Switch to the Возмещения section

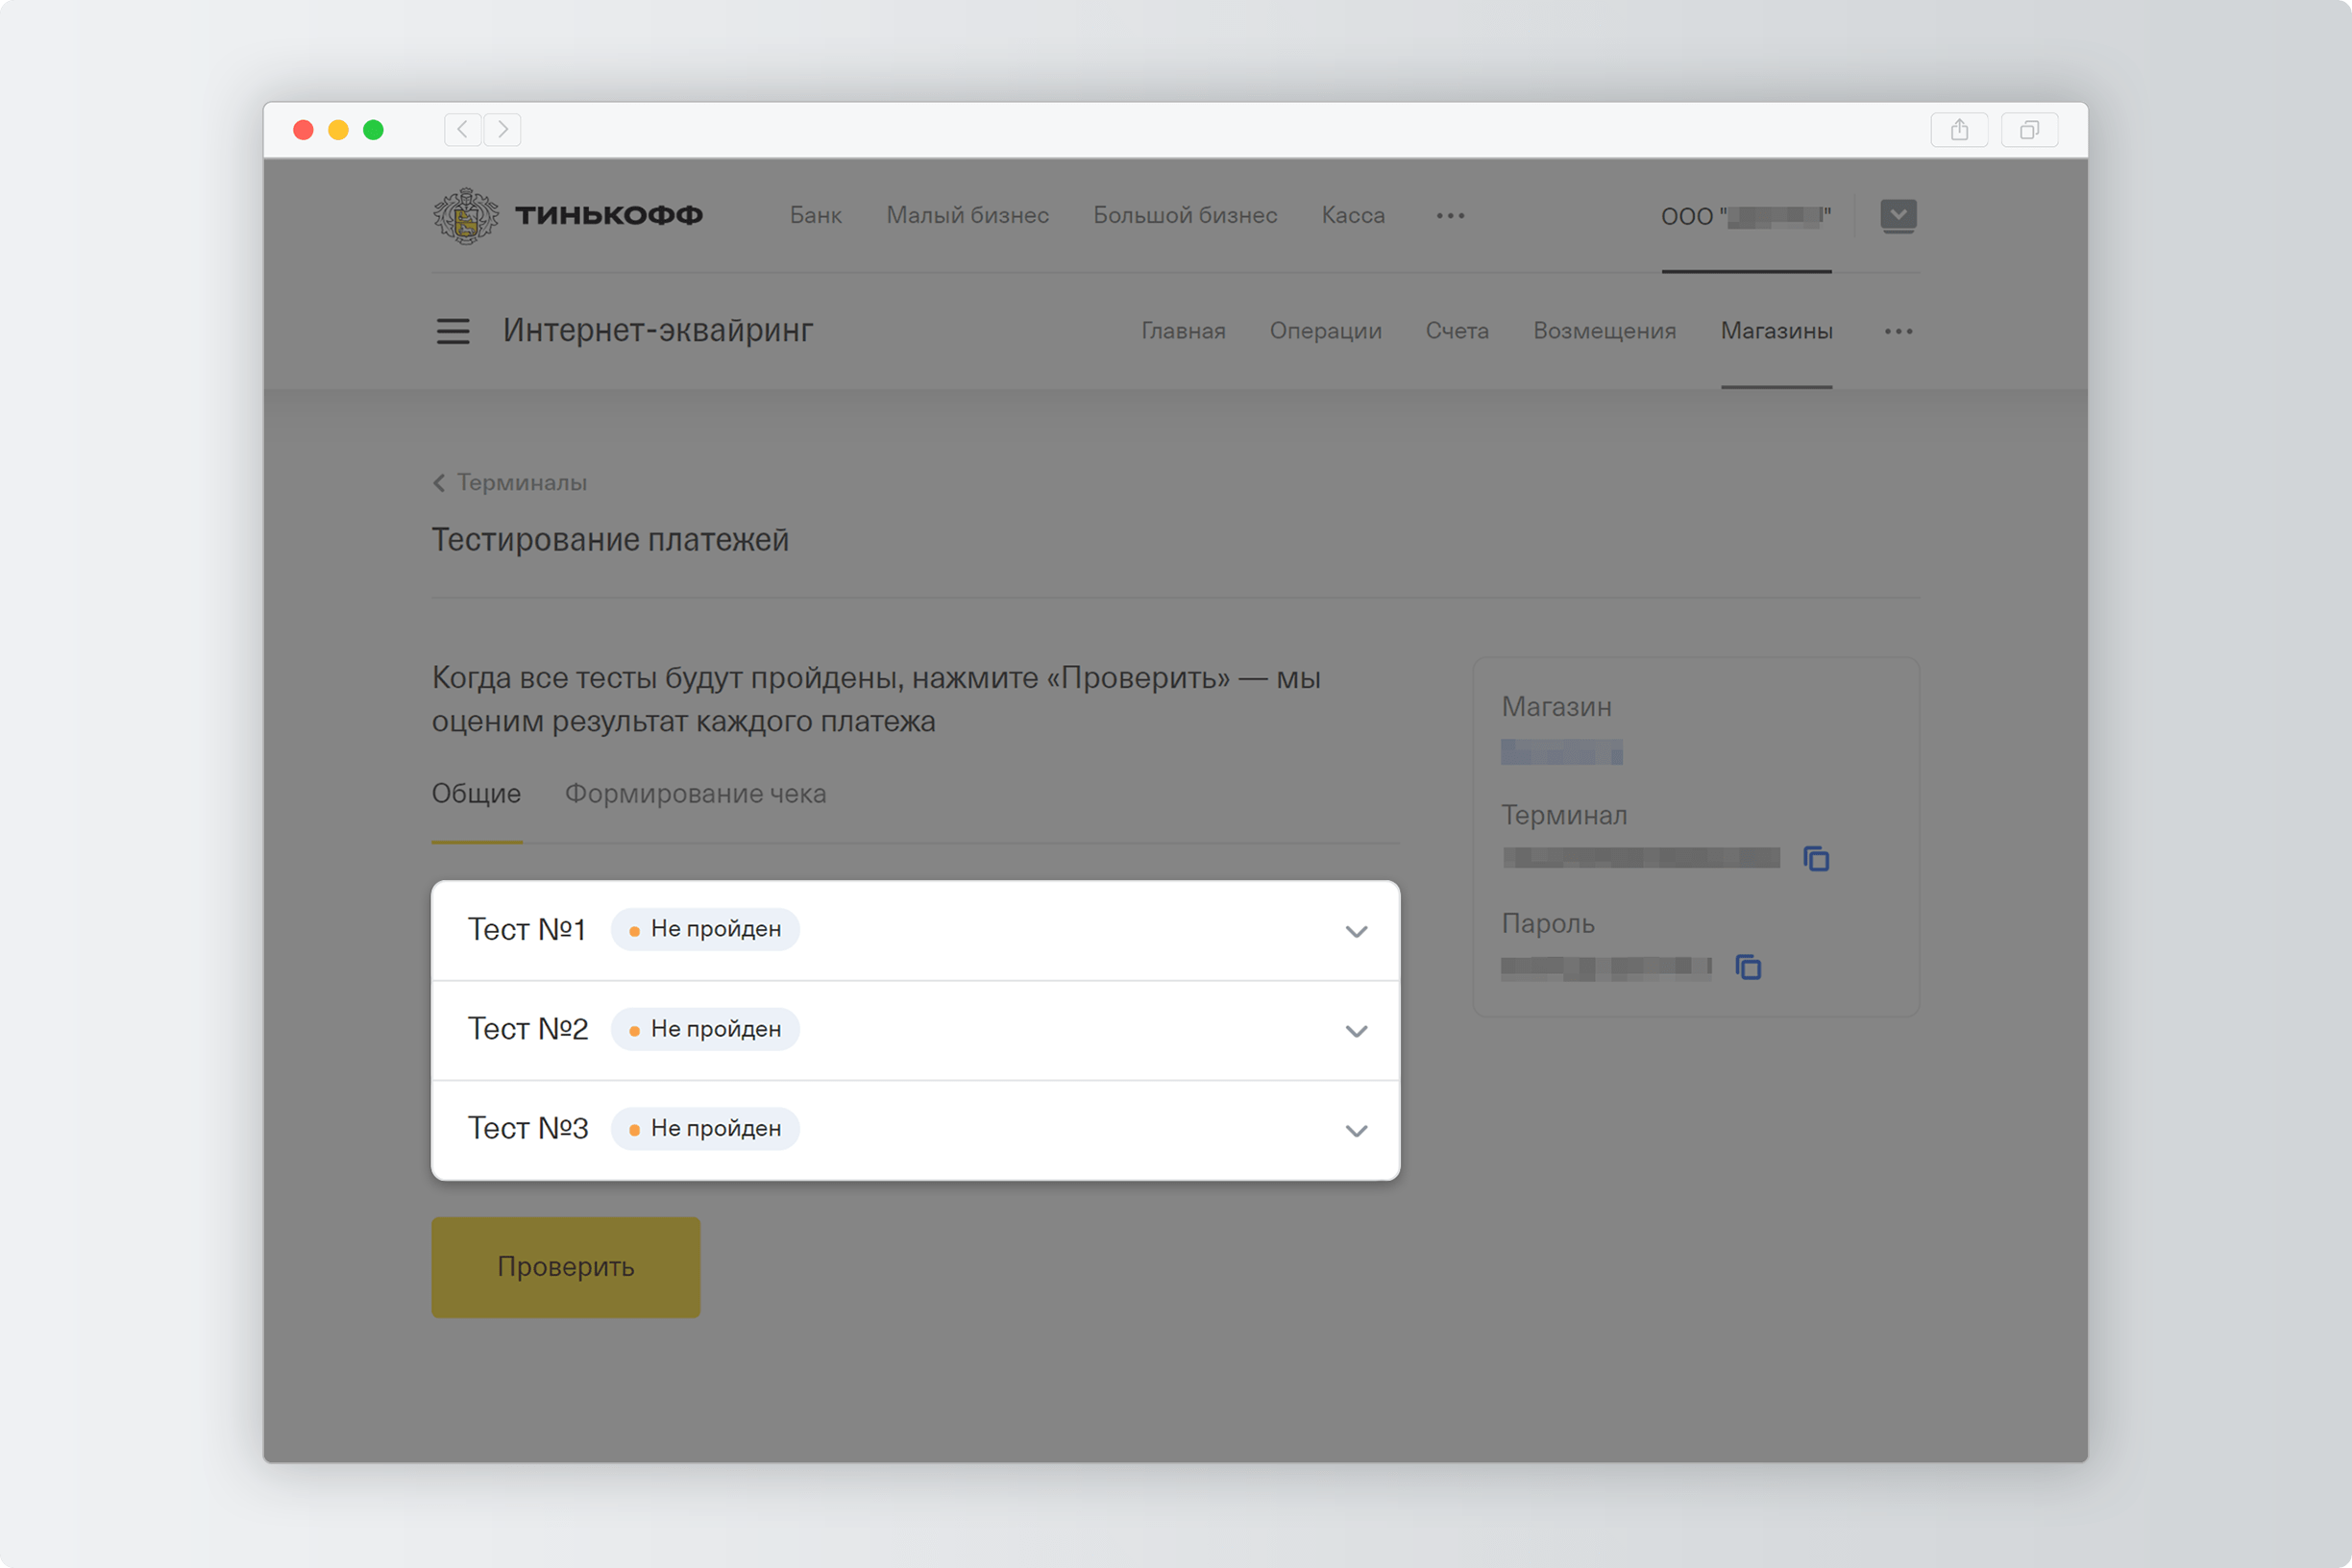coord(1604,331)
